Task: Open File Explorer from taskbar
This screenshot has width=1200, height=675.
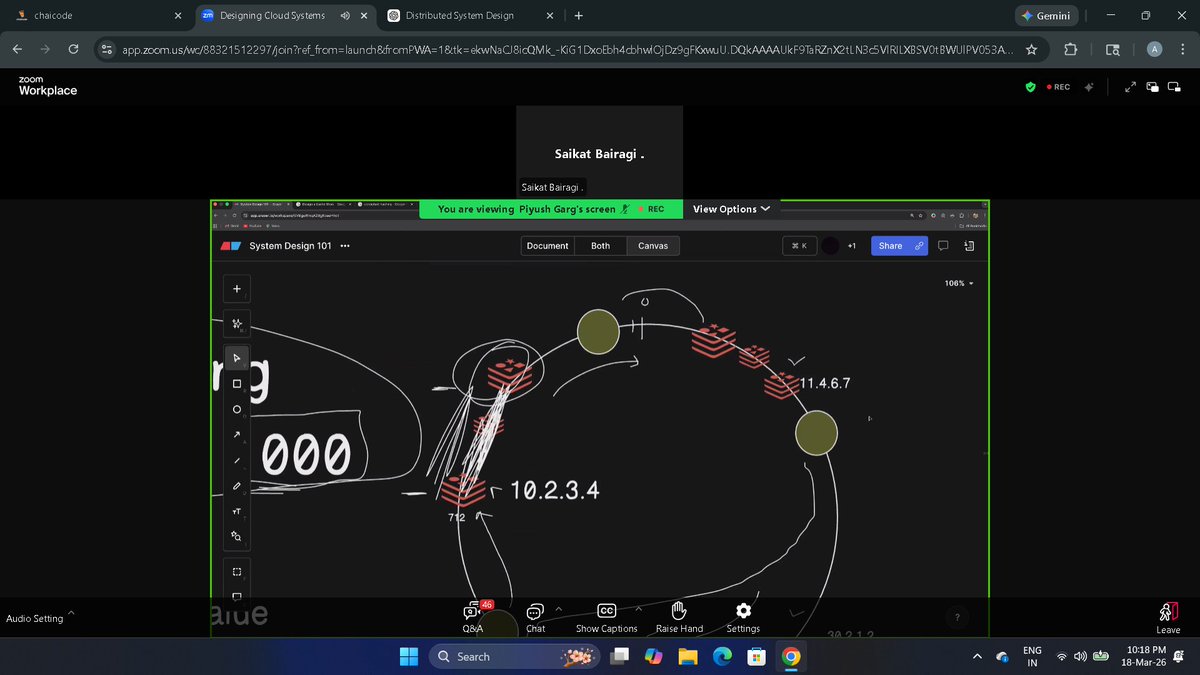Action: (x=688, y=656)
